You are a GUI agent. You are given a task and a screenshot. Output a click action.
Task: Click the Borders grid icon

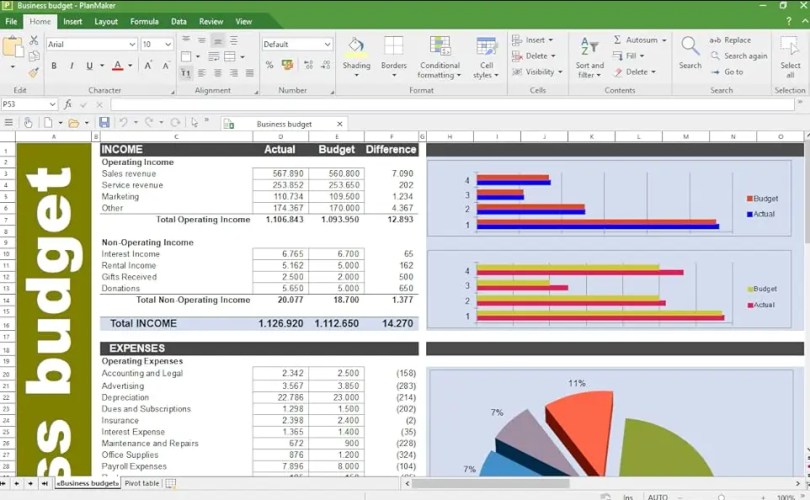(394, 46)
